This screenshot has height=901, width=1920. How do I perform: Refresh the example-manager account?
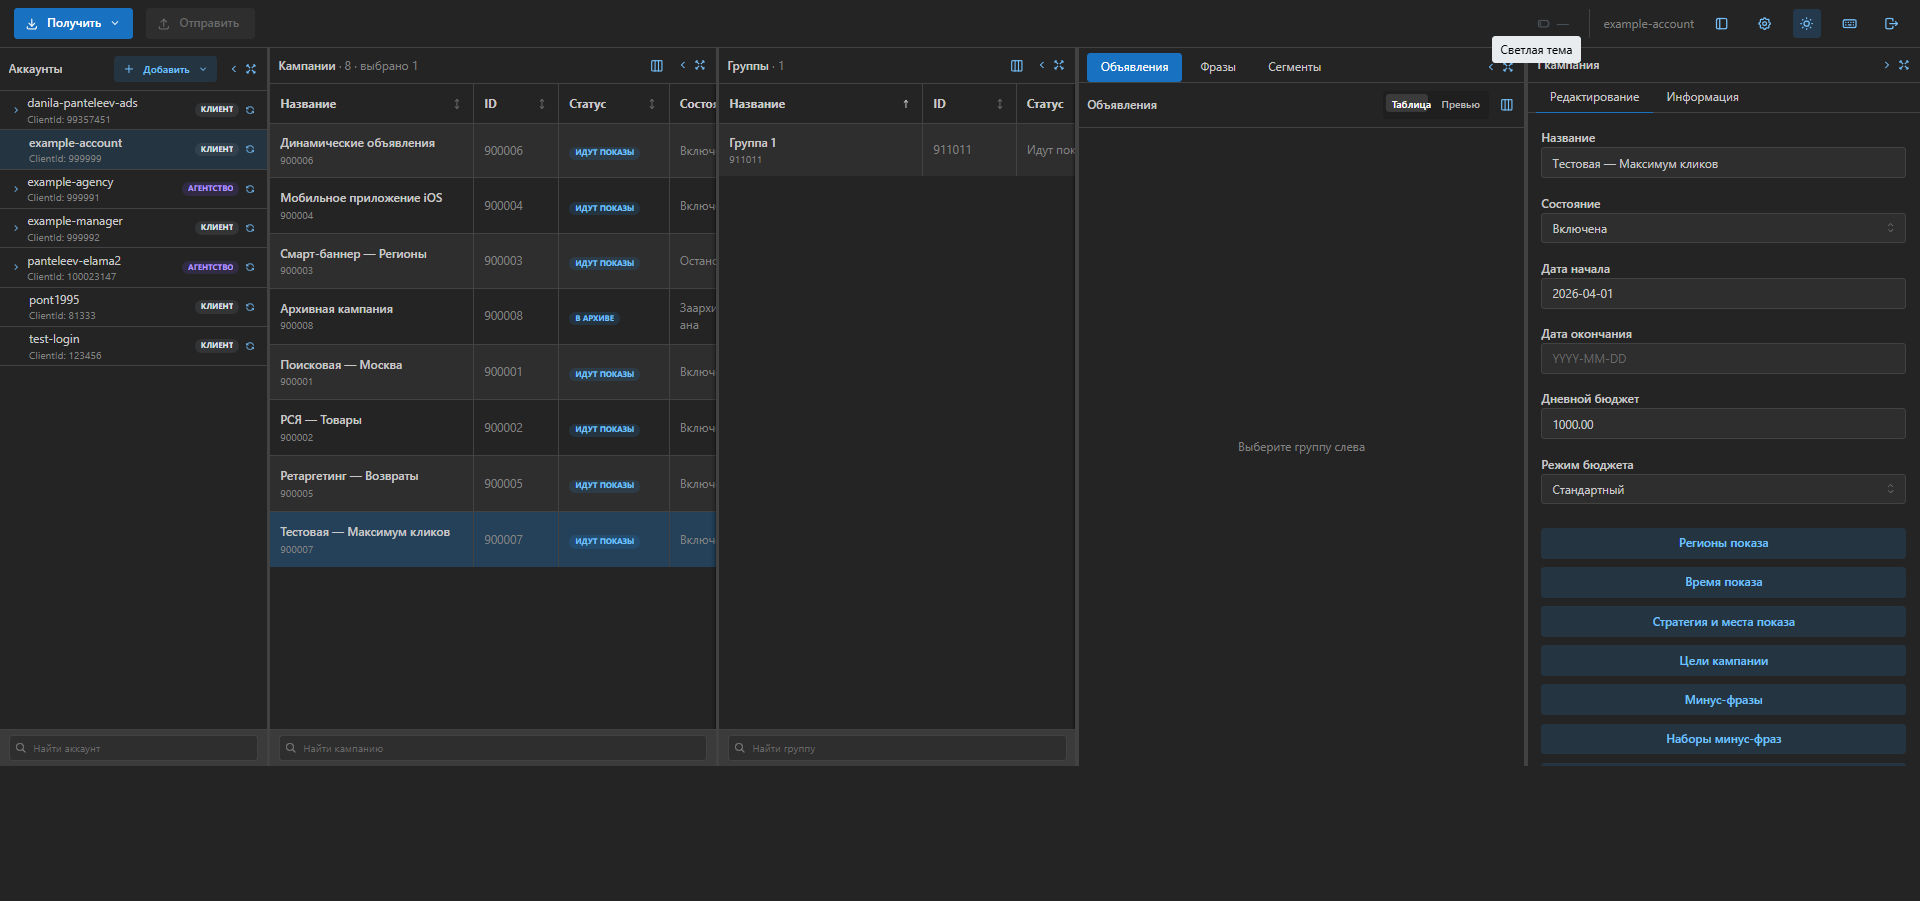tap(250, 228)
